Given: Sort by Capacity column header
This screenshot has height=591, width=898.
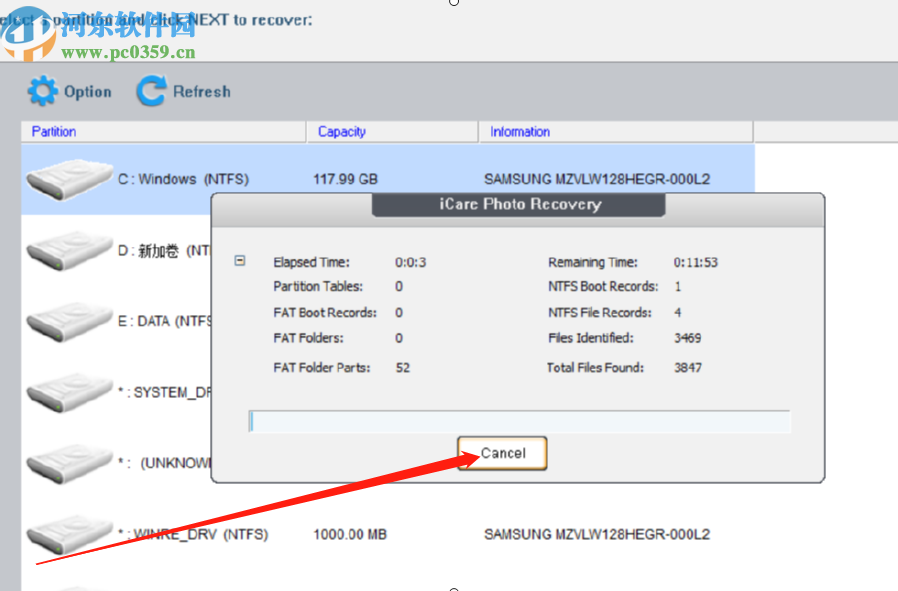Looking at the screenshot, I should (x=392, y=132).
